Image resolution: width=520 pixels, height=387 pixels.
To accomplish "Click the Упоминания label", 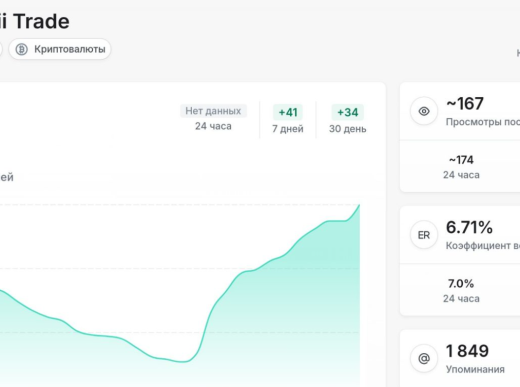I will tap(475, 369).
